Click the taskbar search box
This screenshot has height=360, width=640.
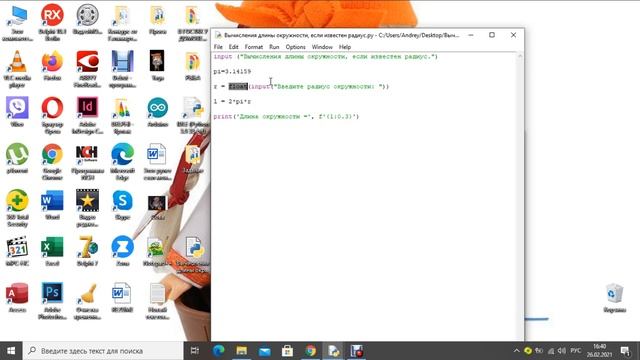[103, 351]
